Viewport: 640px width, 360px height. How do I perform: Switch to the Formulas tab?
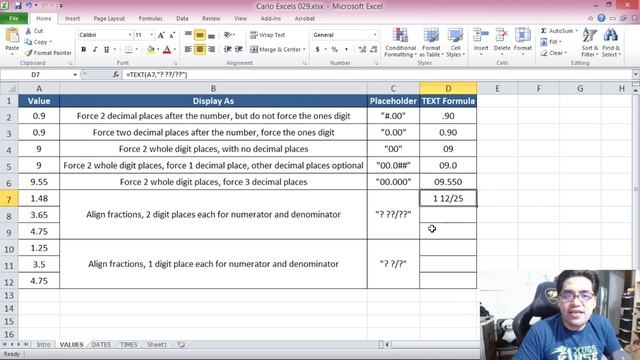[x=150, y=18]
